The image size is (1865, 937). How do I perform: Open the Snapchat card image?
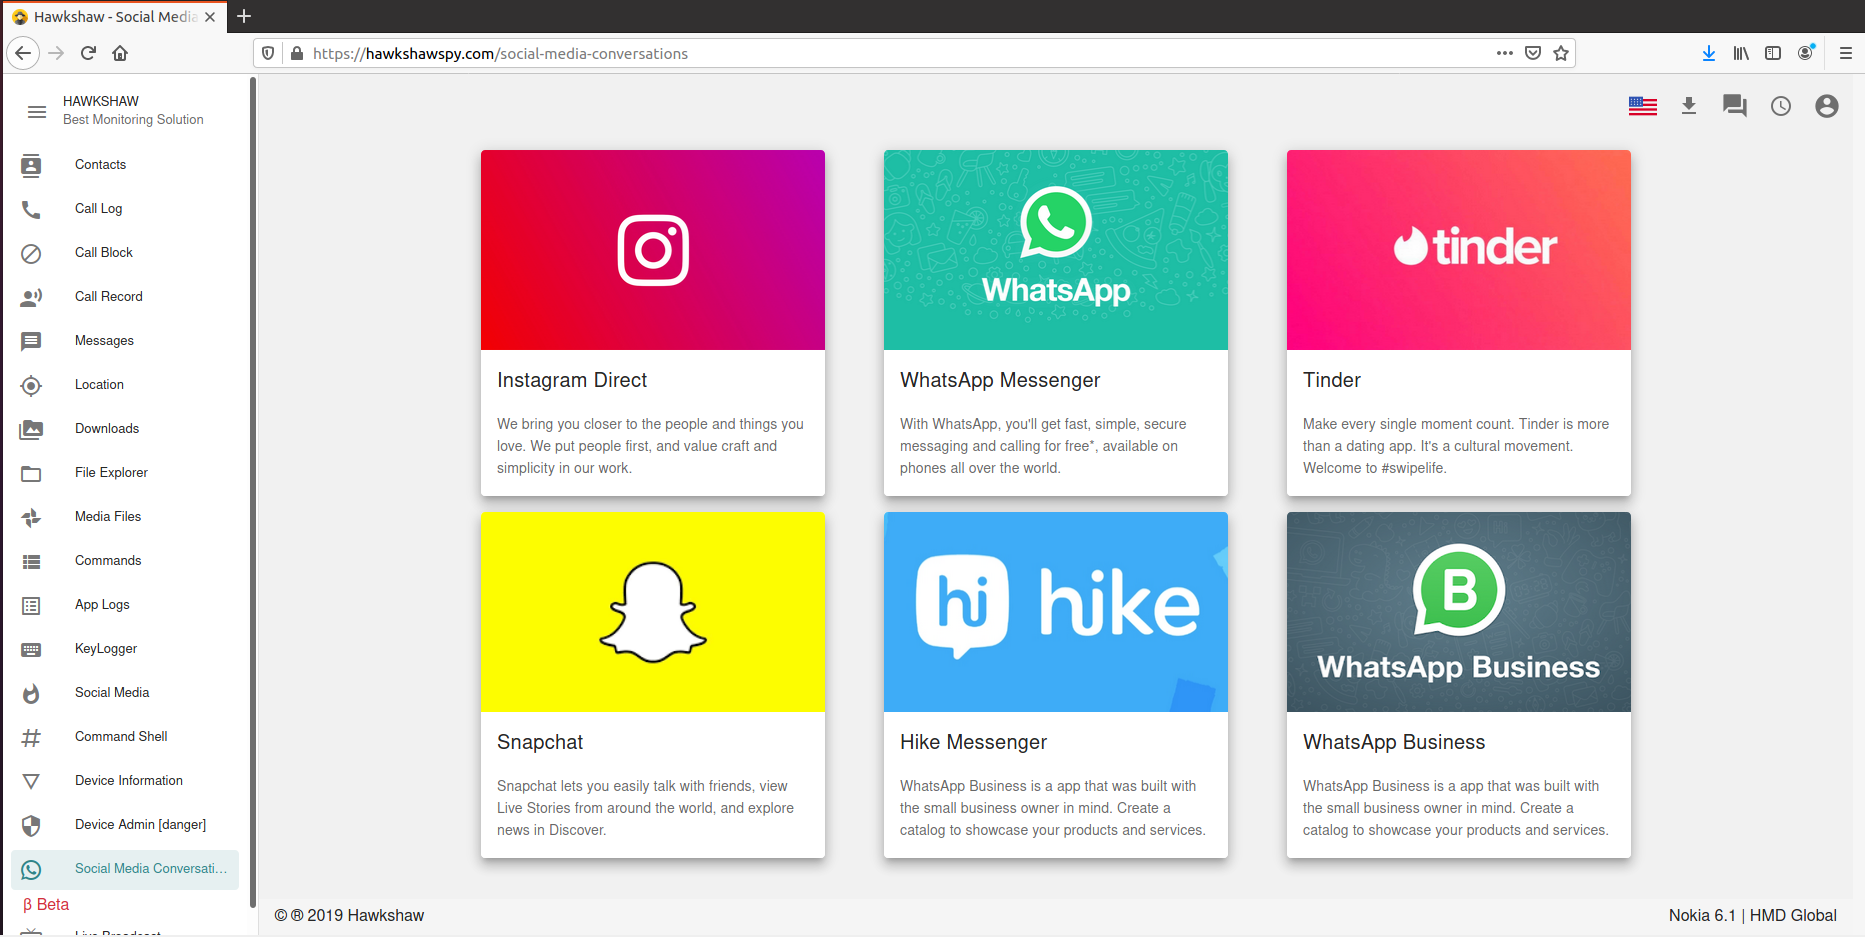[x=653, y=612]
